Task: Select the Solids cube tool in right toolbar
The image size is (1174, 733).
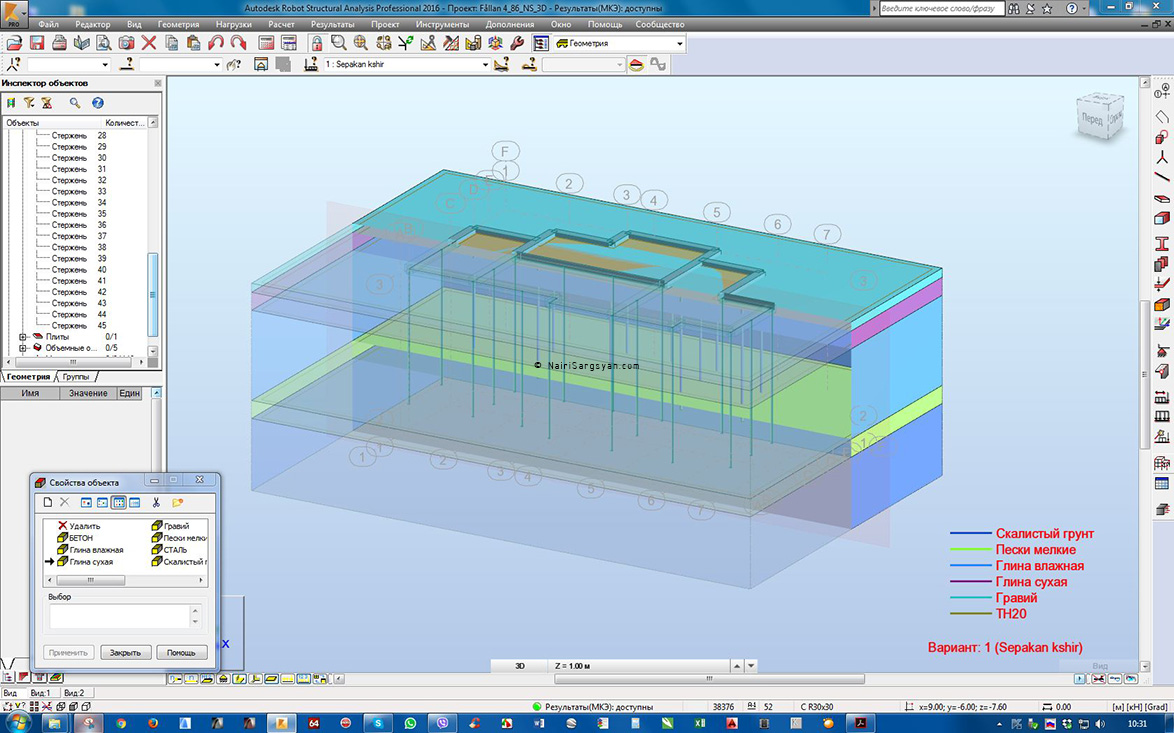Action: (x=1161, y=219)
